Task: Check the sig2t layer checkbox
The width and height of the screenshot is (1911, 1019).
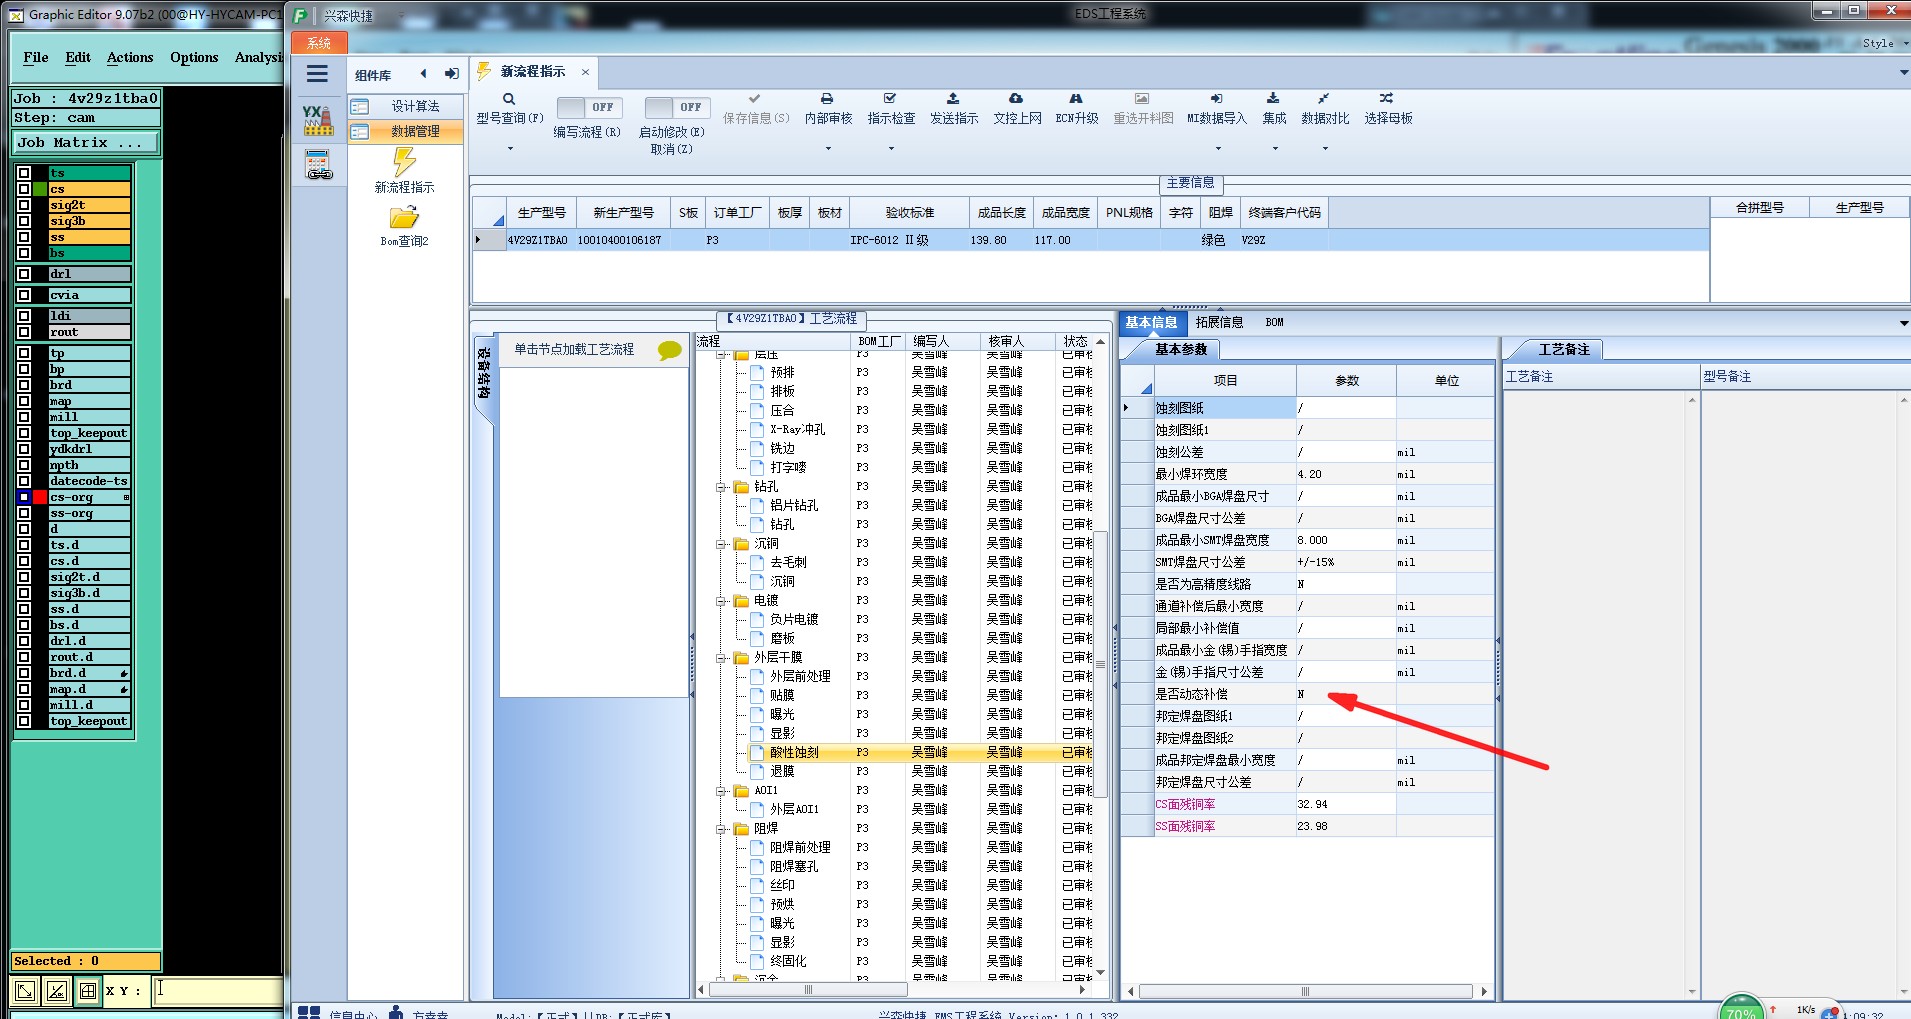Action: click(x=24, y=206)
